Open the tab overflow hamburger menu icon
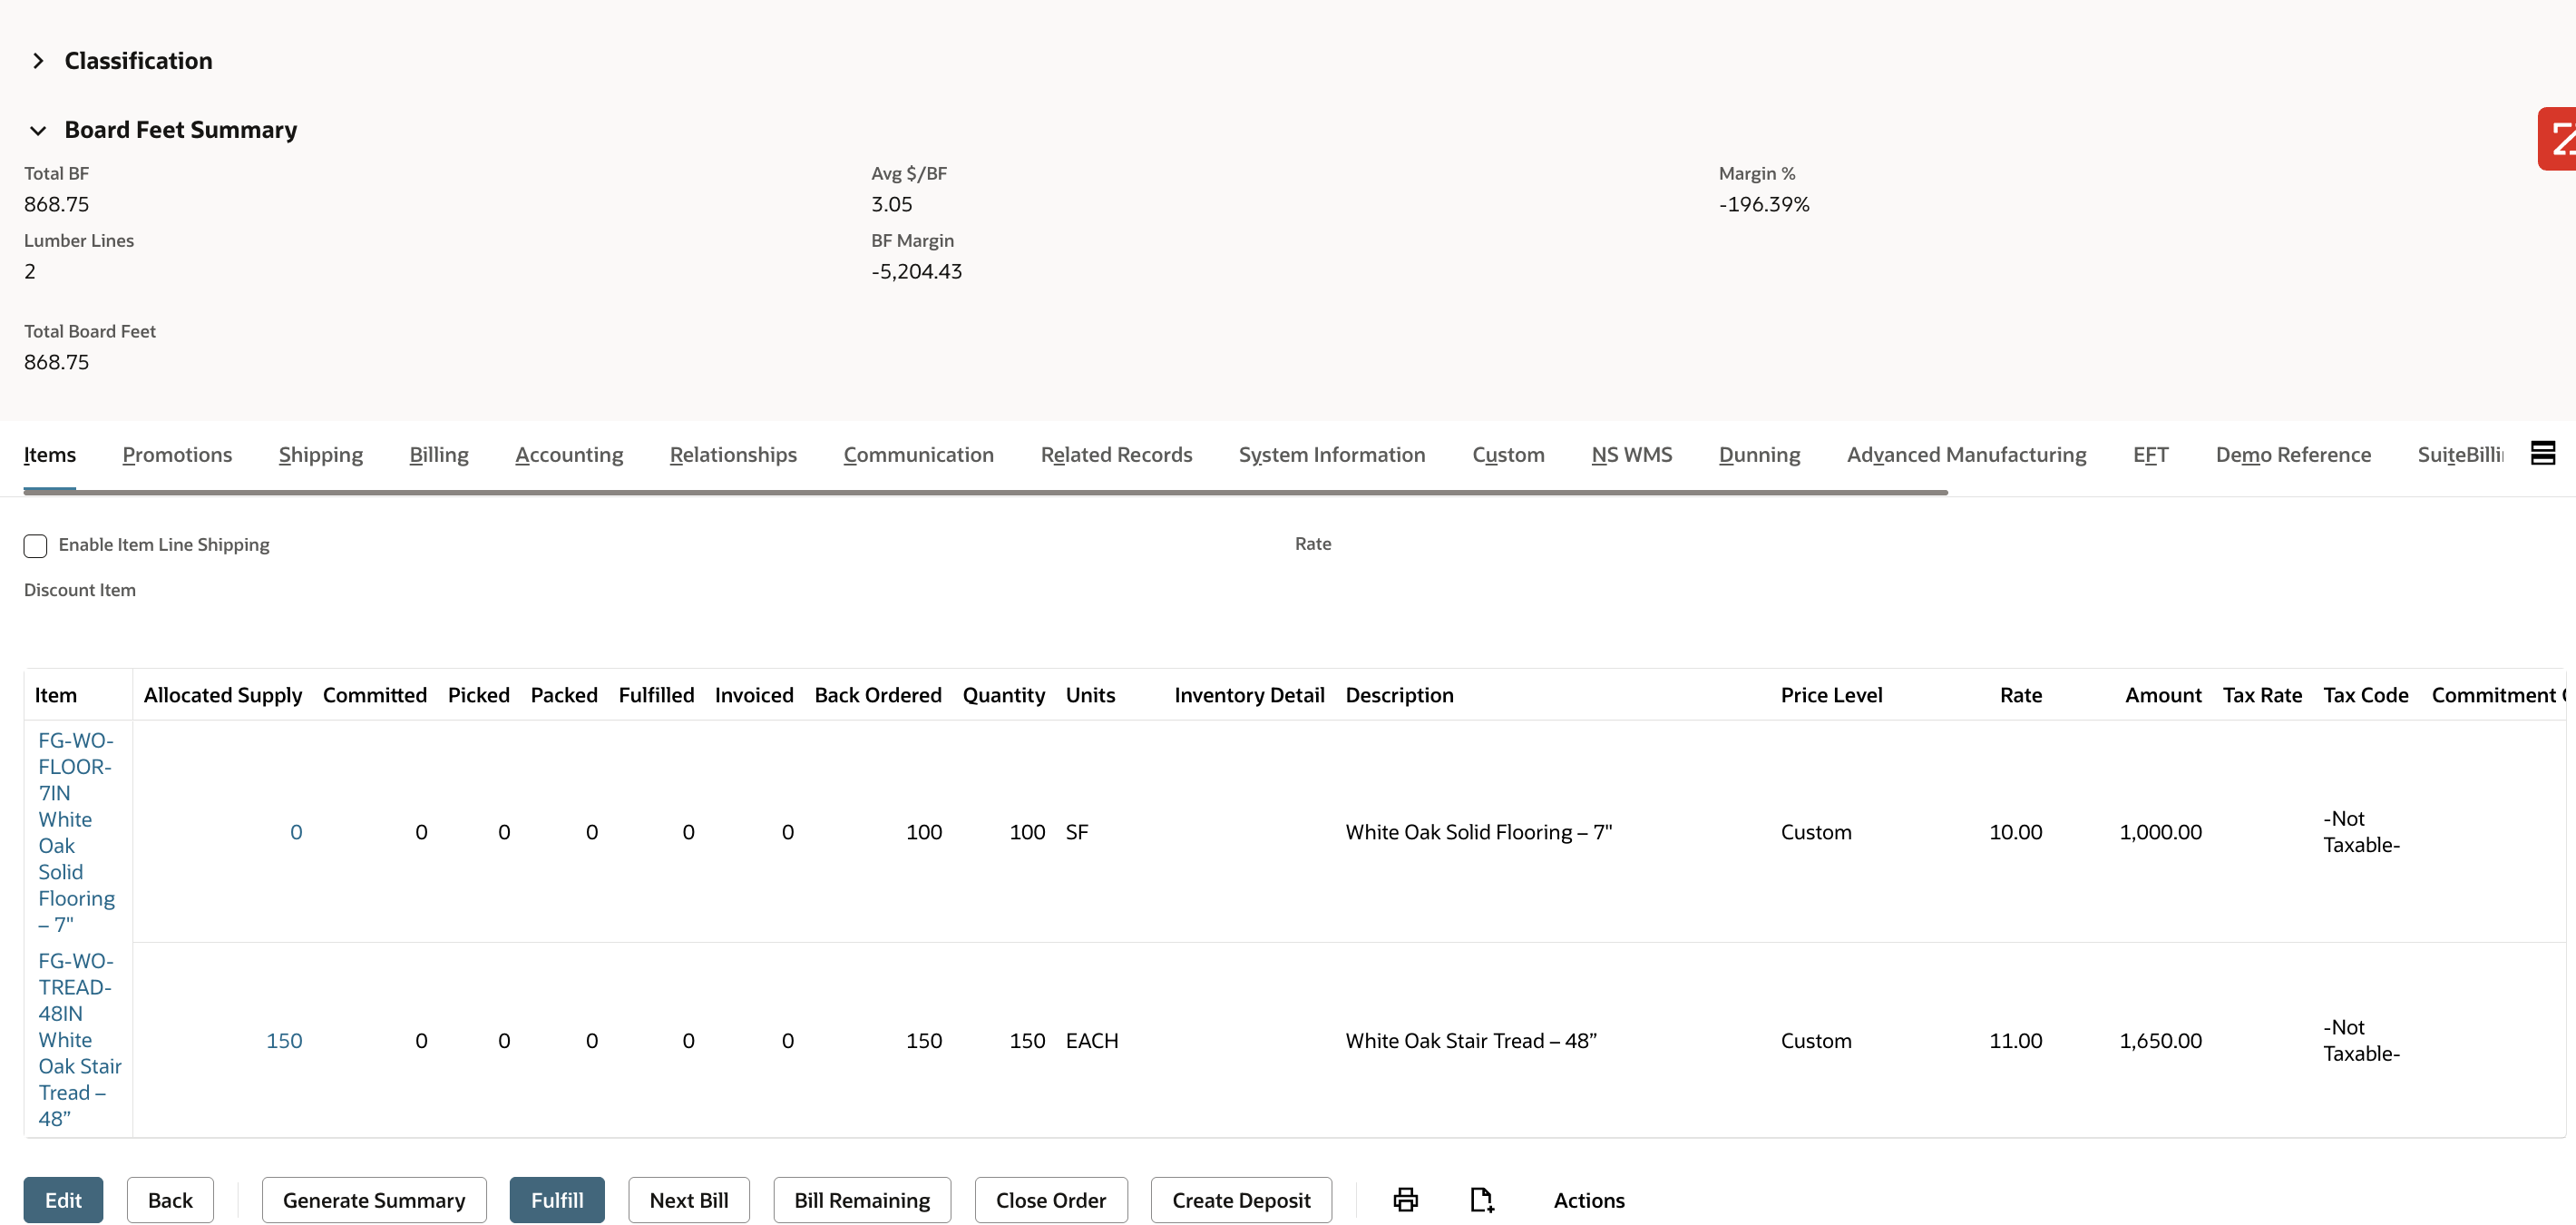 pyautogui.click(x=2543, y=452)
